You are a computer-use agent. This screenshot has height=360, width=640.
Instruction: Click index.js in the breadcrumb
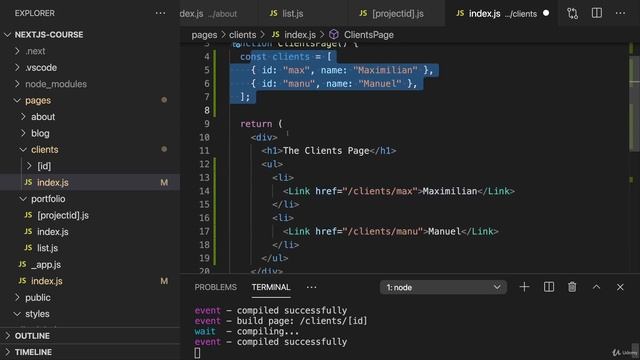[300, 35]
